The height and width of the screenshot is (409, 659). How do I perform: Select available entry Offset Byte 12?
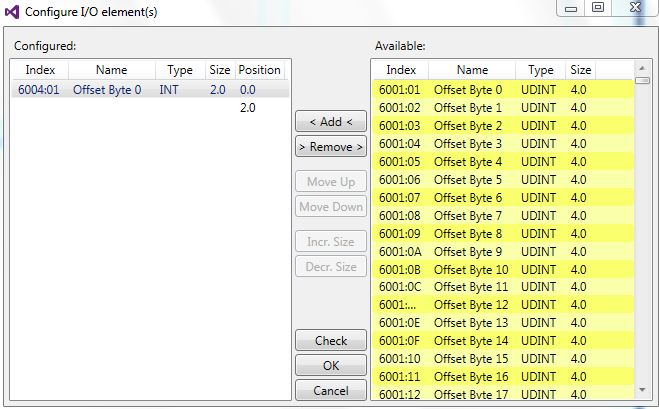[503, 304]
